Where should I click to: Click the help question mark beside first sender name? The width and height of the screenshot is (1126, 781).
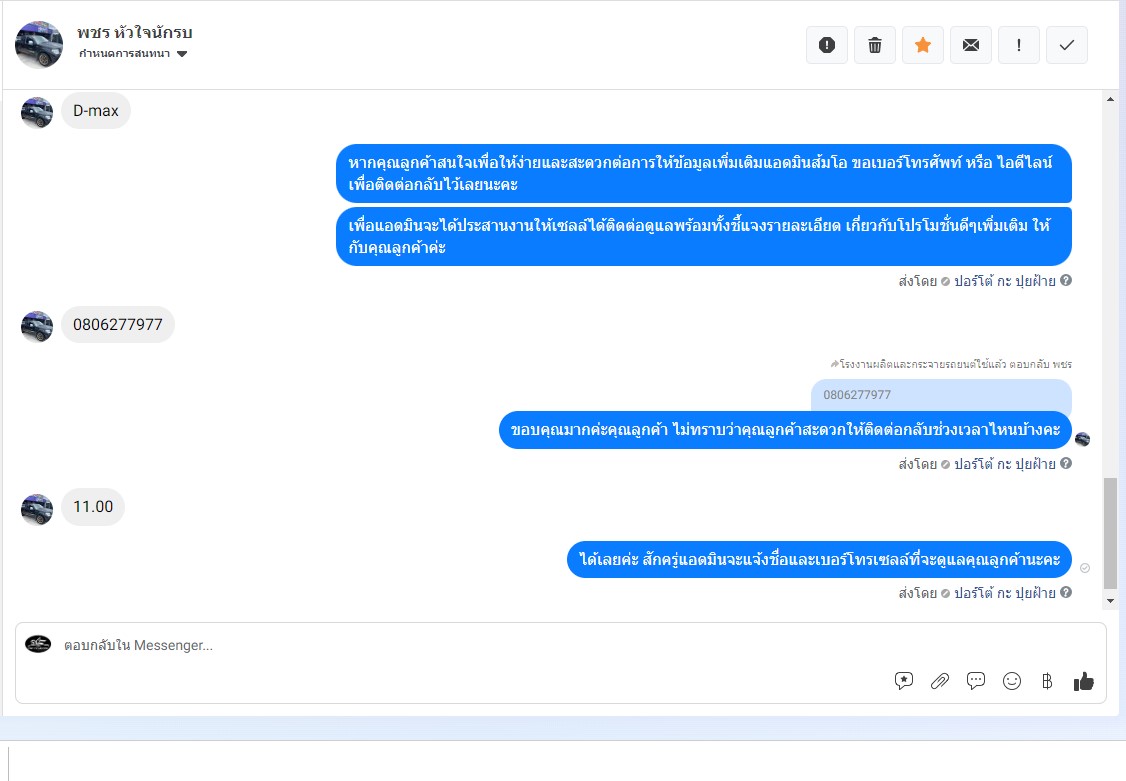click(1066, 281)
